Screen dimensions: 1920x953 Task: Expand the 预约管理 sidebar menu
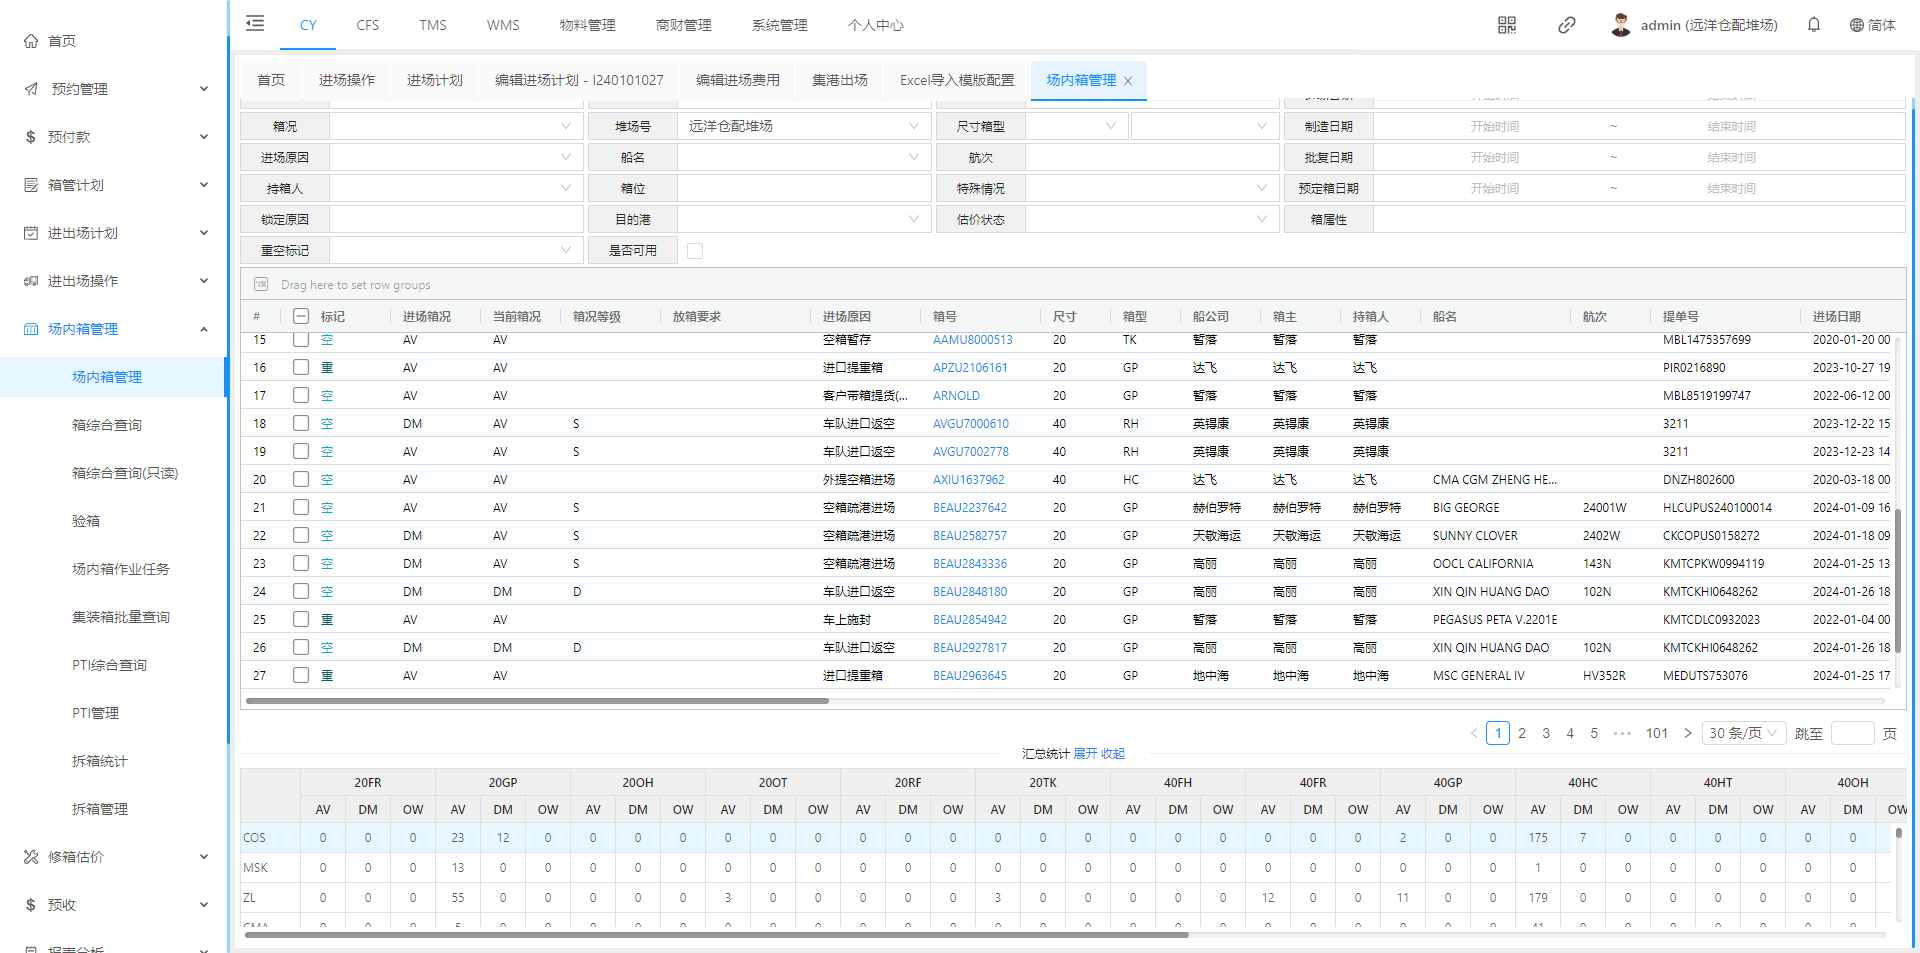click(115, 89)
